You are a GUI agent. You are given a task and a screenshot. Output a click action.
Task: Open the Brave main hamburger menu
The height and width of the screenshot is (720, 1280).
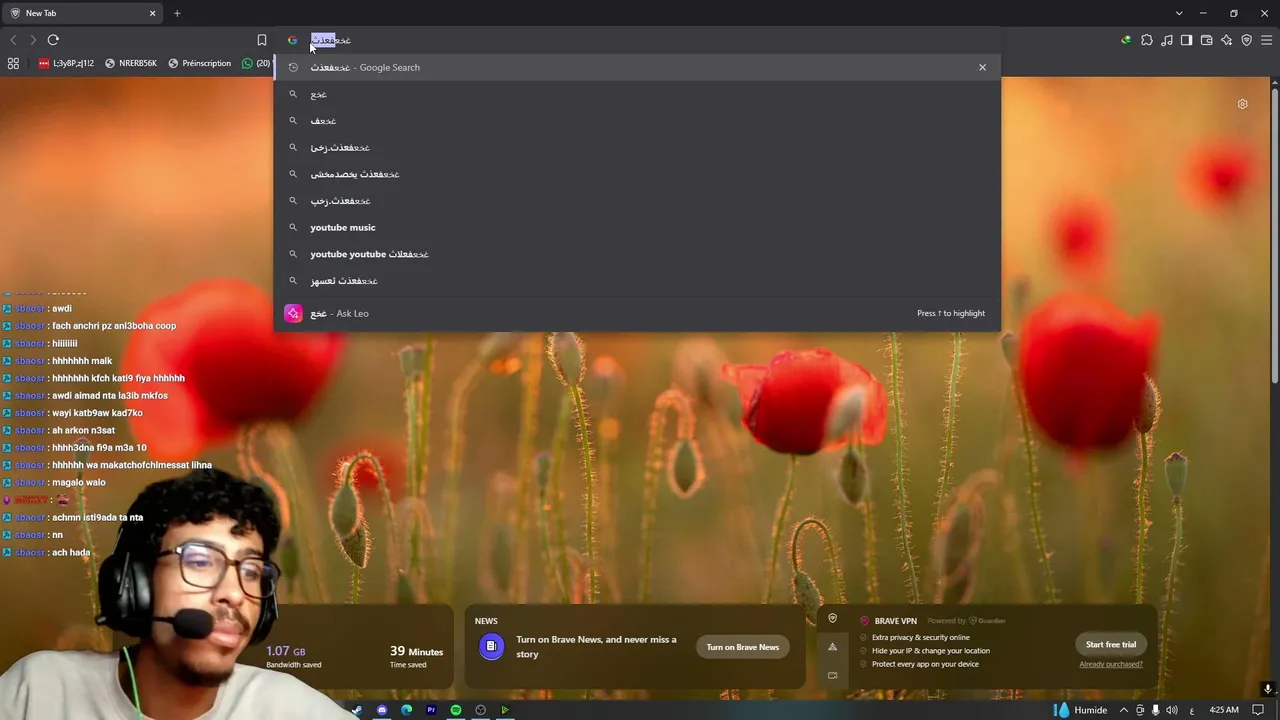click(1266, 40)
